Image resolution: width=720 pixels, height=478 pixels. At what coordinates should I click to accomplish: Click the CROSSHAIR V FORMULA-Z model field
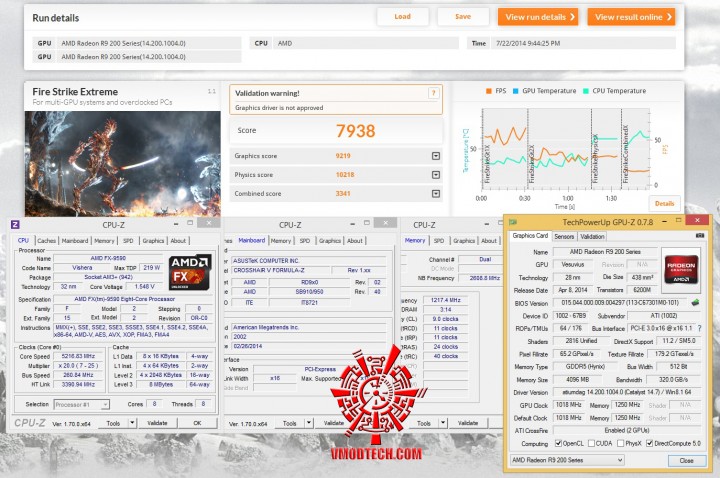tap(280, 270)
